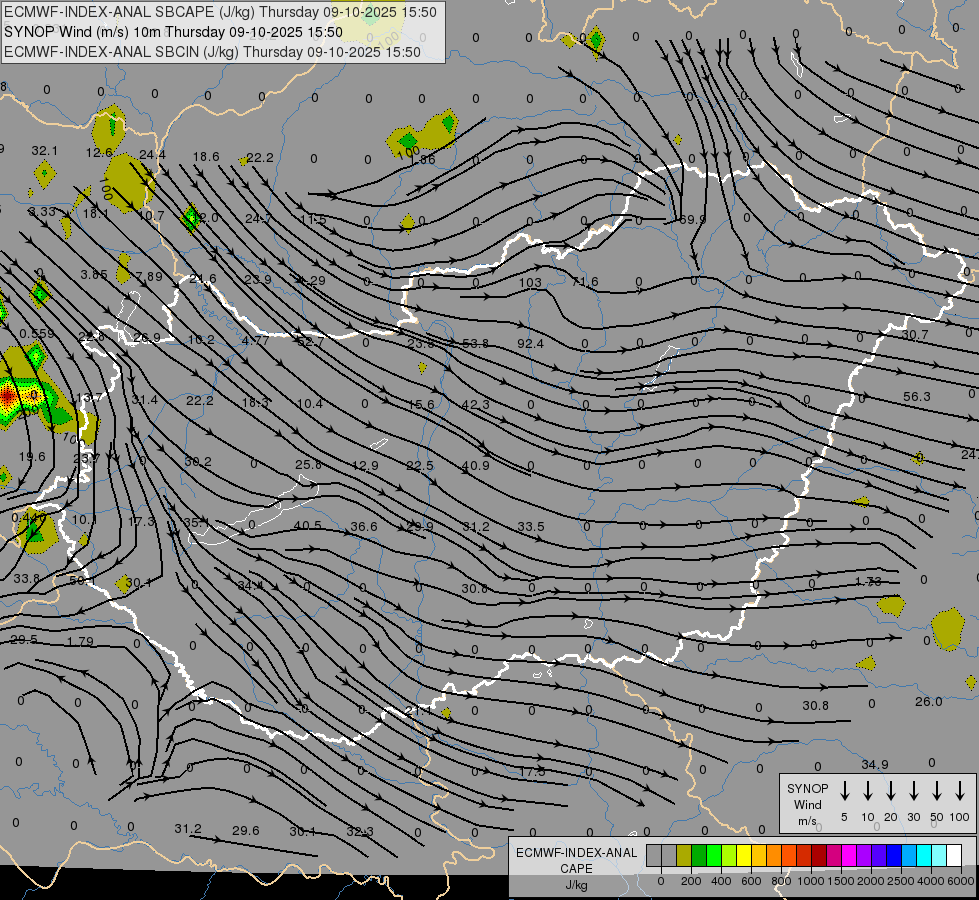
Task: Click the map value 29.5
Action: coord(24,640)
